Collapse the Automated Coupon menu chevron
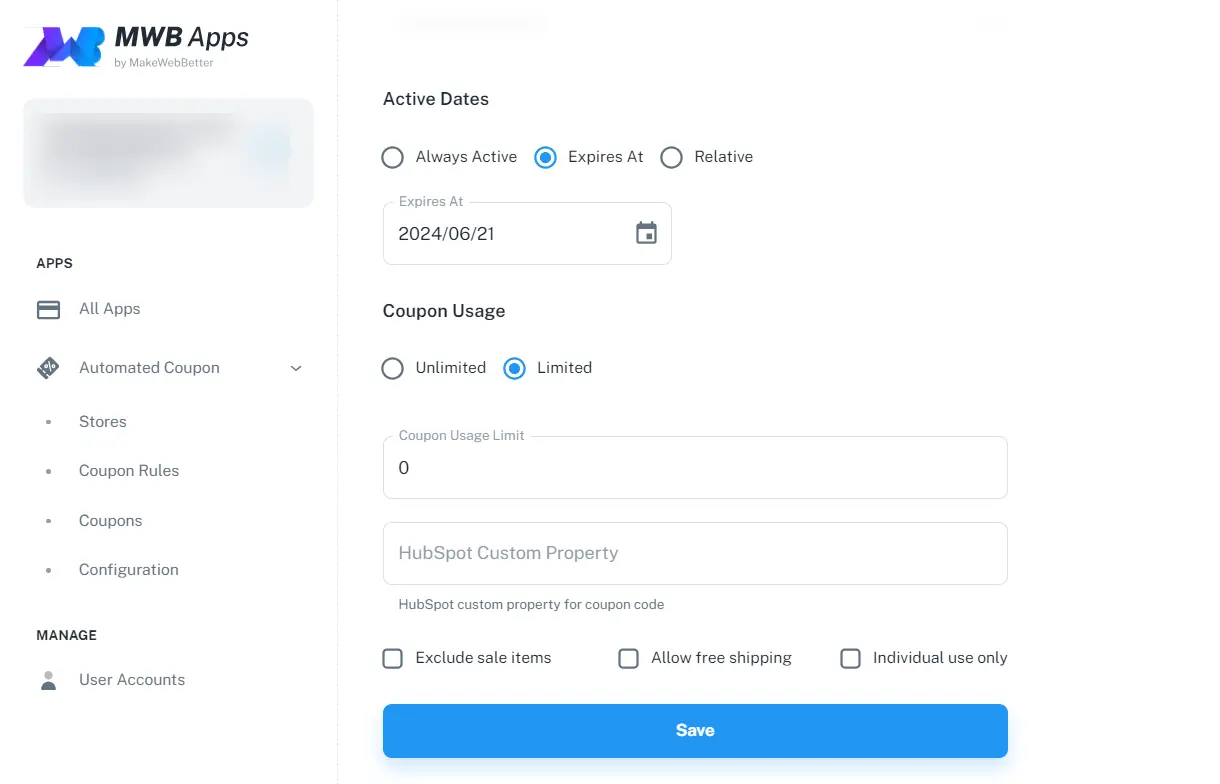 click(296, 368)
